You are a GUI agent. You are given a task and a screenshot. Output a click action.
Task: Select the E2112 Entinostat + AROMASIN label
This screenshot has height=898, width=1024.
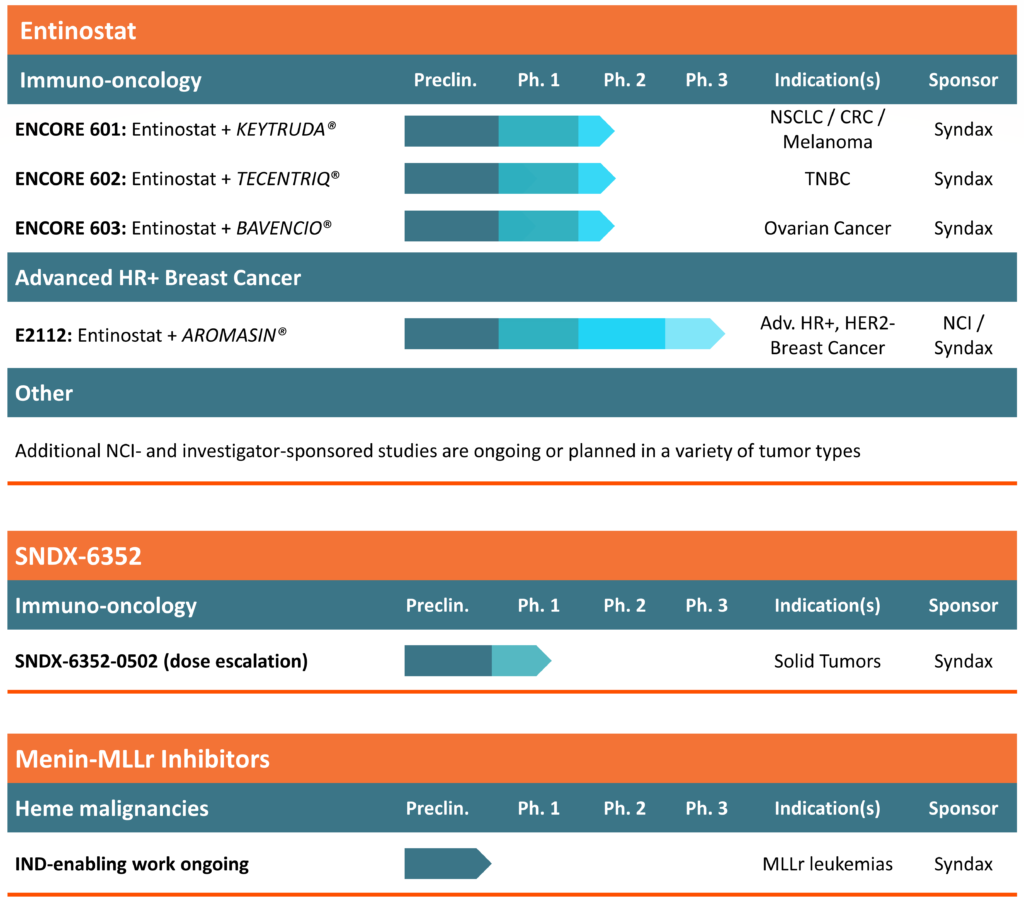150,335
